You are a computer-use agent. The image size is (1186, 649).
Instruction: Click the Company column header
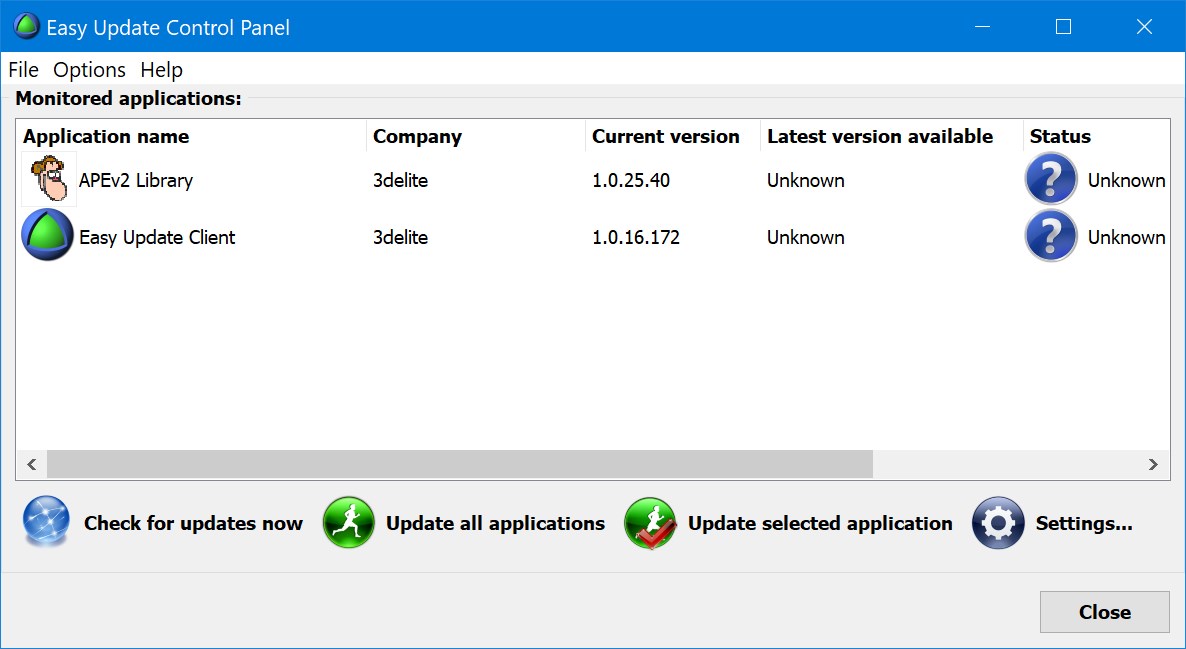tap(417, 137)
